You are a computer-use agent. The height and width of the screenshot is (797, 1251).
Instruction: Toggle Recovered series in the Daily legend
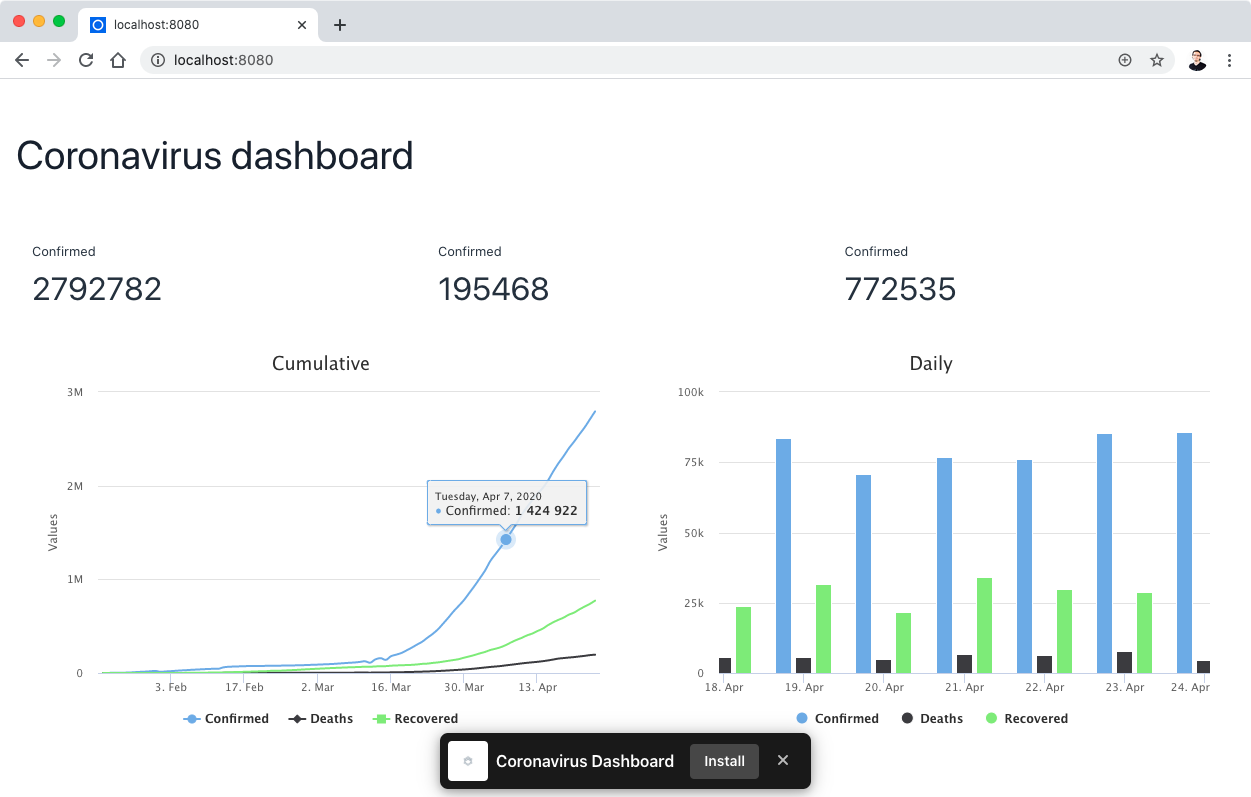click(x=1027, y=718)
